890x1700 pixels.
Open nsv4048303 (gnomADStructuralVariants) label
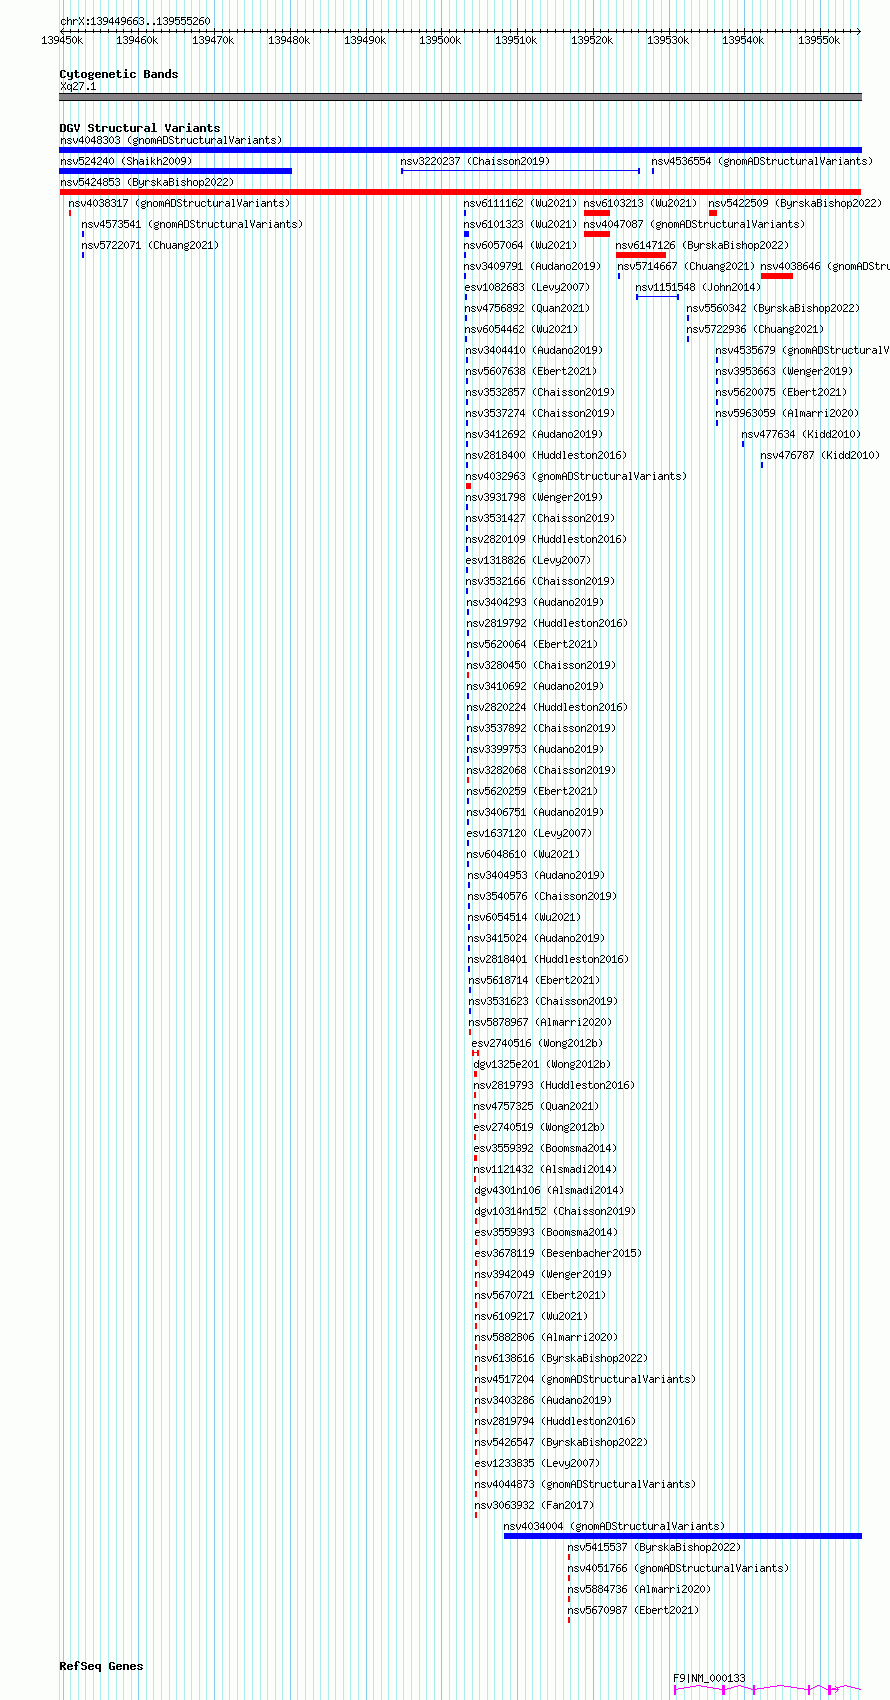tap(171, 140)
